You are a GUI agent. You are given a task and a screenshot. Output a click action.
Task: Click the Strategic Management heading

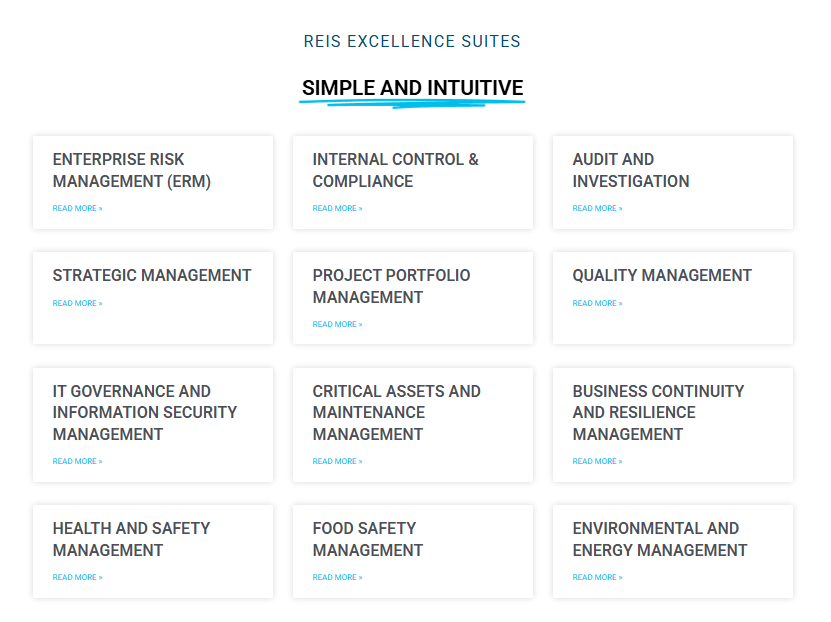[x=152, y=276]
